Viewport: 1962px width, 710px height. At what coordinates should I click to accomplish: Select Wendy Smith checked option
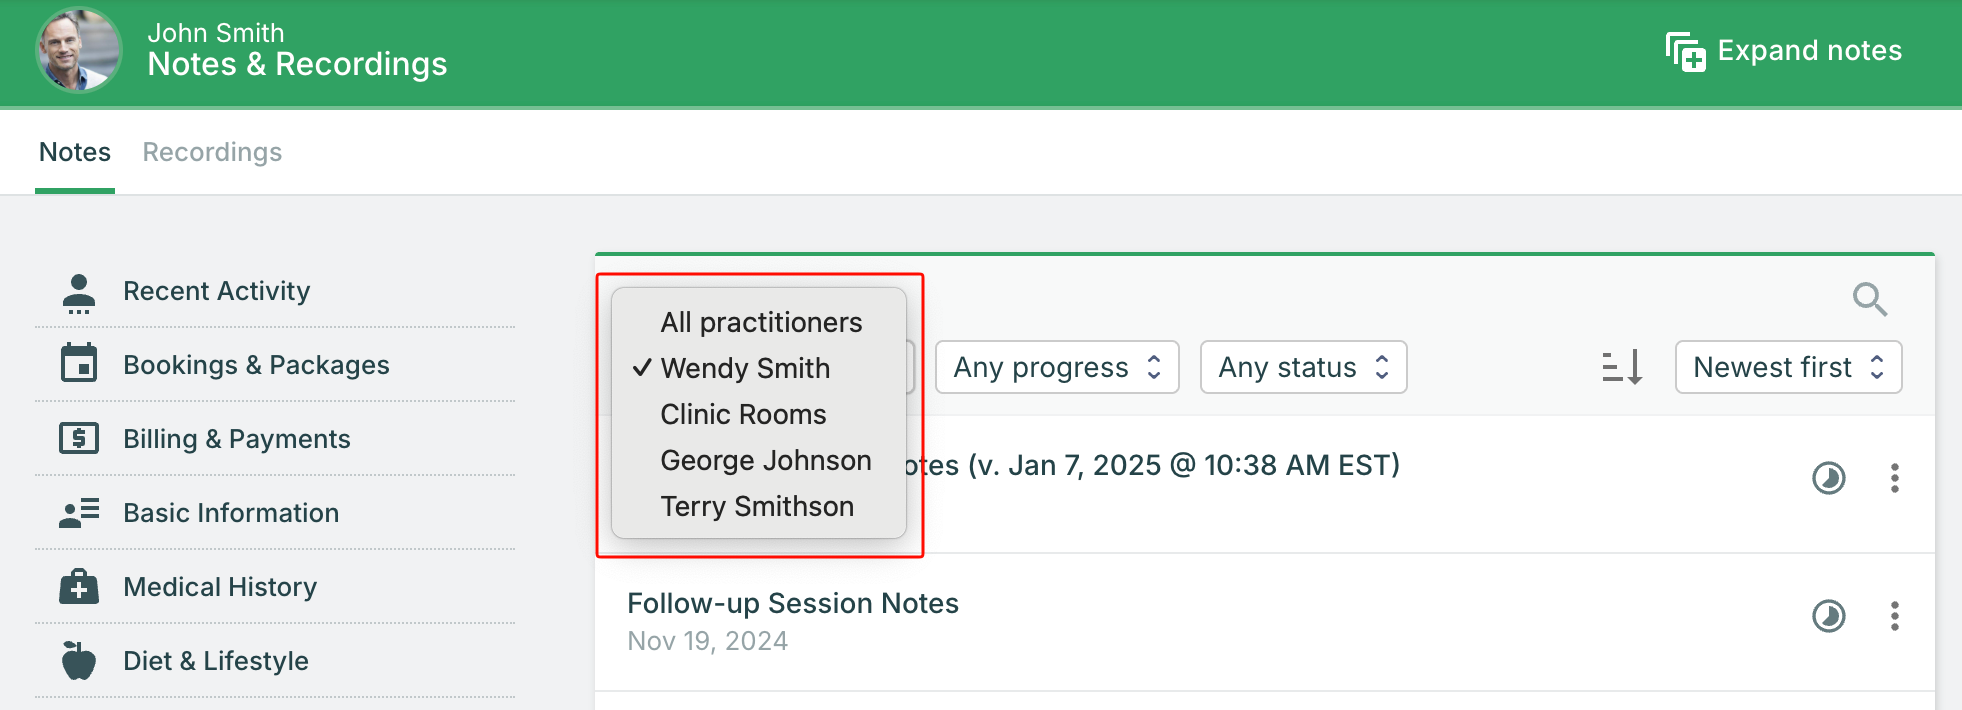pyautogui.click(x=745, y=368)
